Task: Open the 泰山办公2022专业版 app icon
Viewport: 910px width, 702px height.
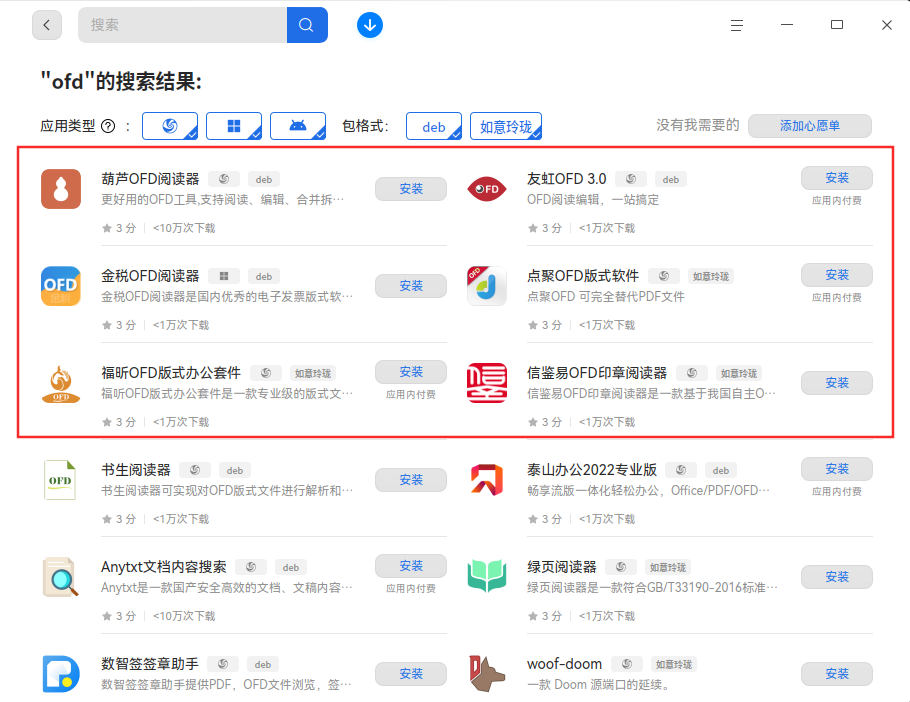Action: (x=487, y=480)
